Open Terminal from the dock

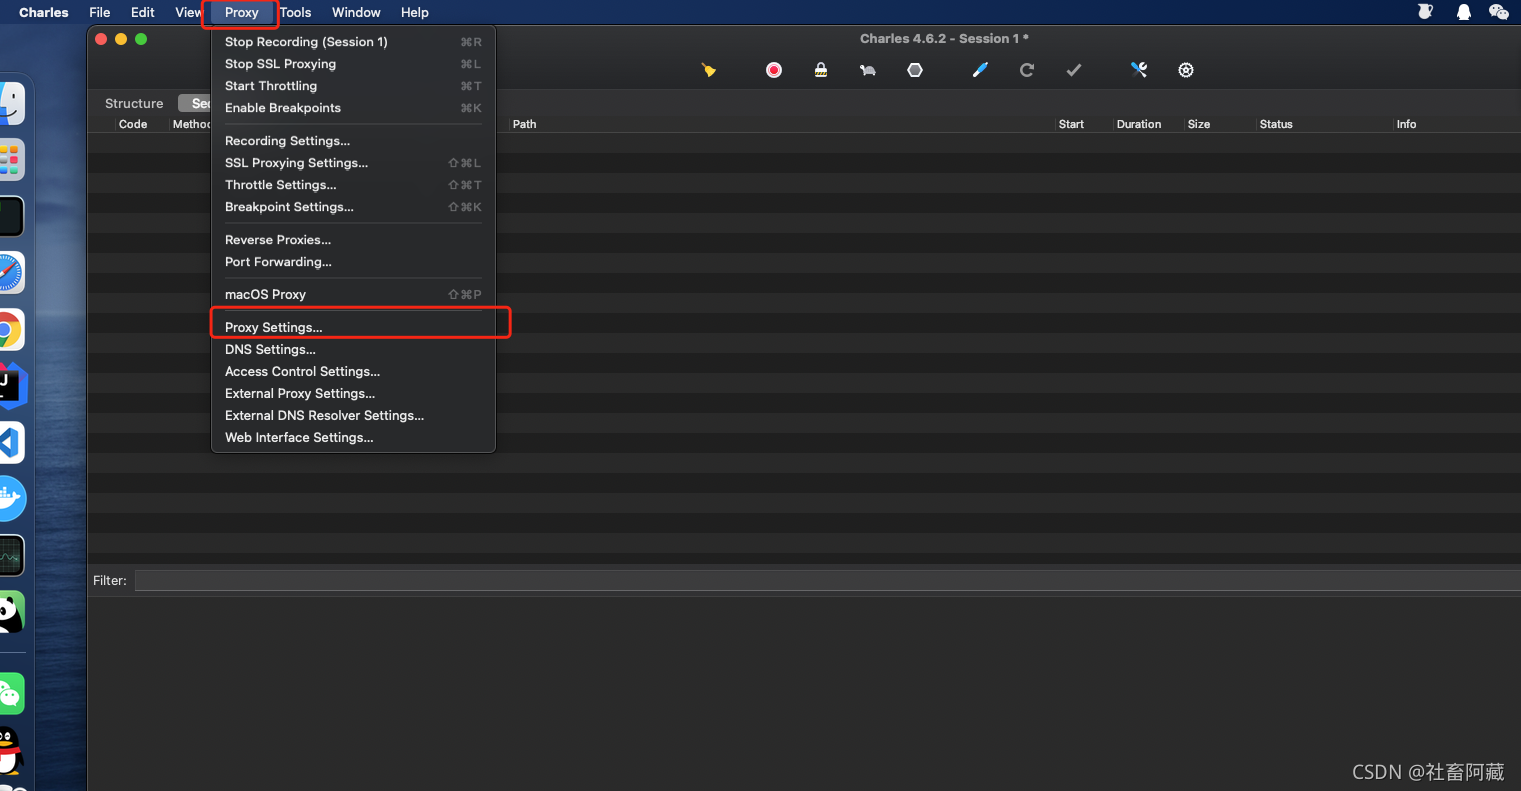11,216
